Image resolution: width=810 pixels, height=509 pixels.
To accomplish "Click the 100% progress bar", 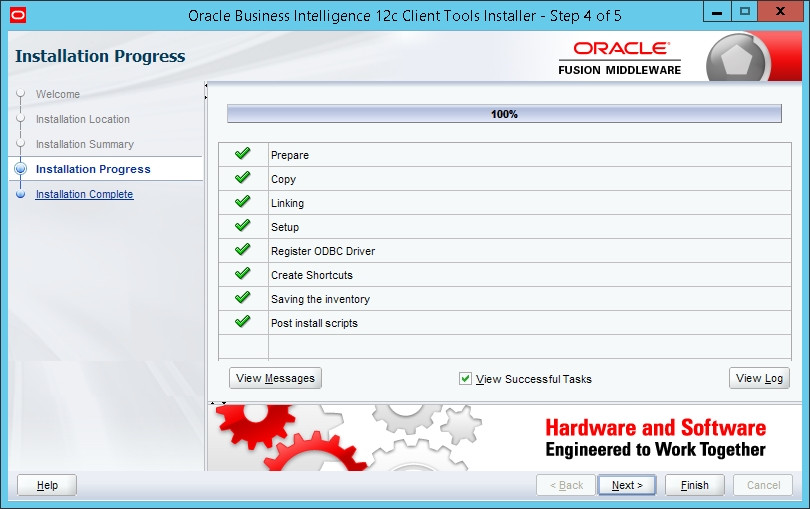I will pyautogui.click(x=504, y=114).
